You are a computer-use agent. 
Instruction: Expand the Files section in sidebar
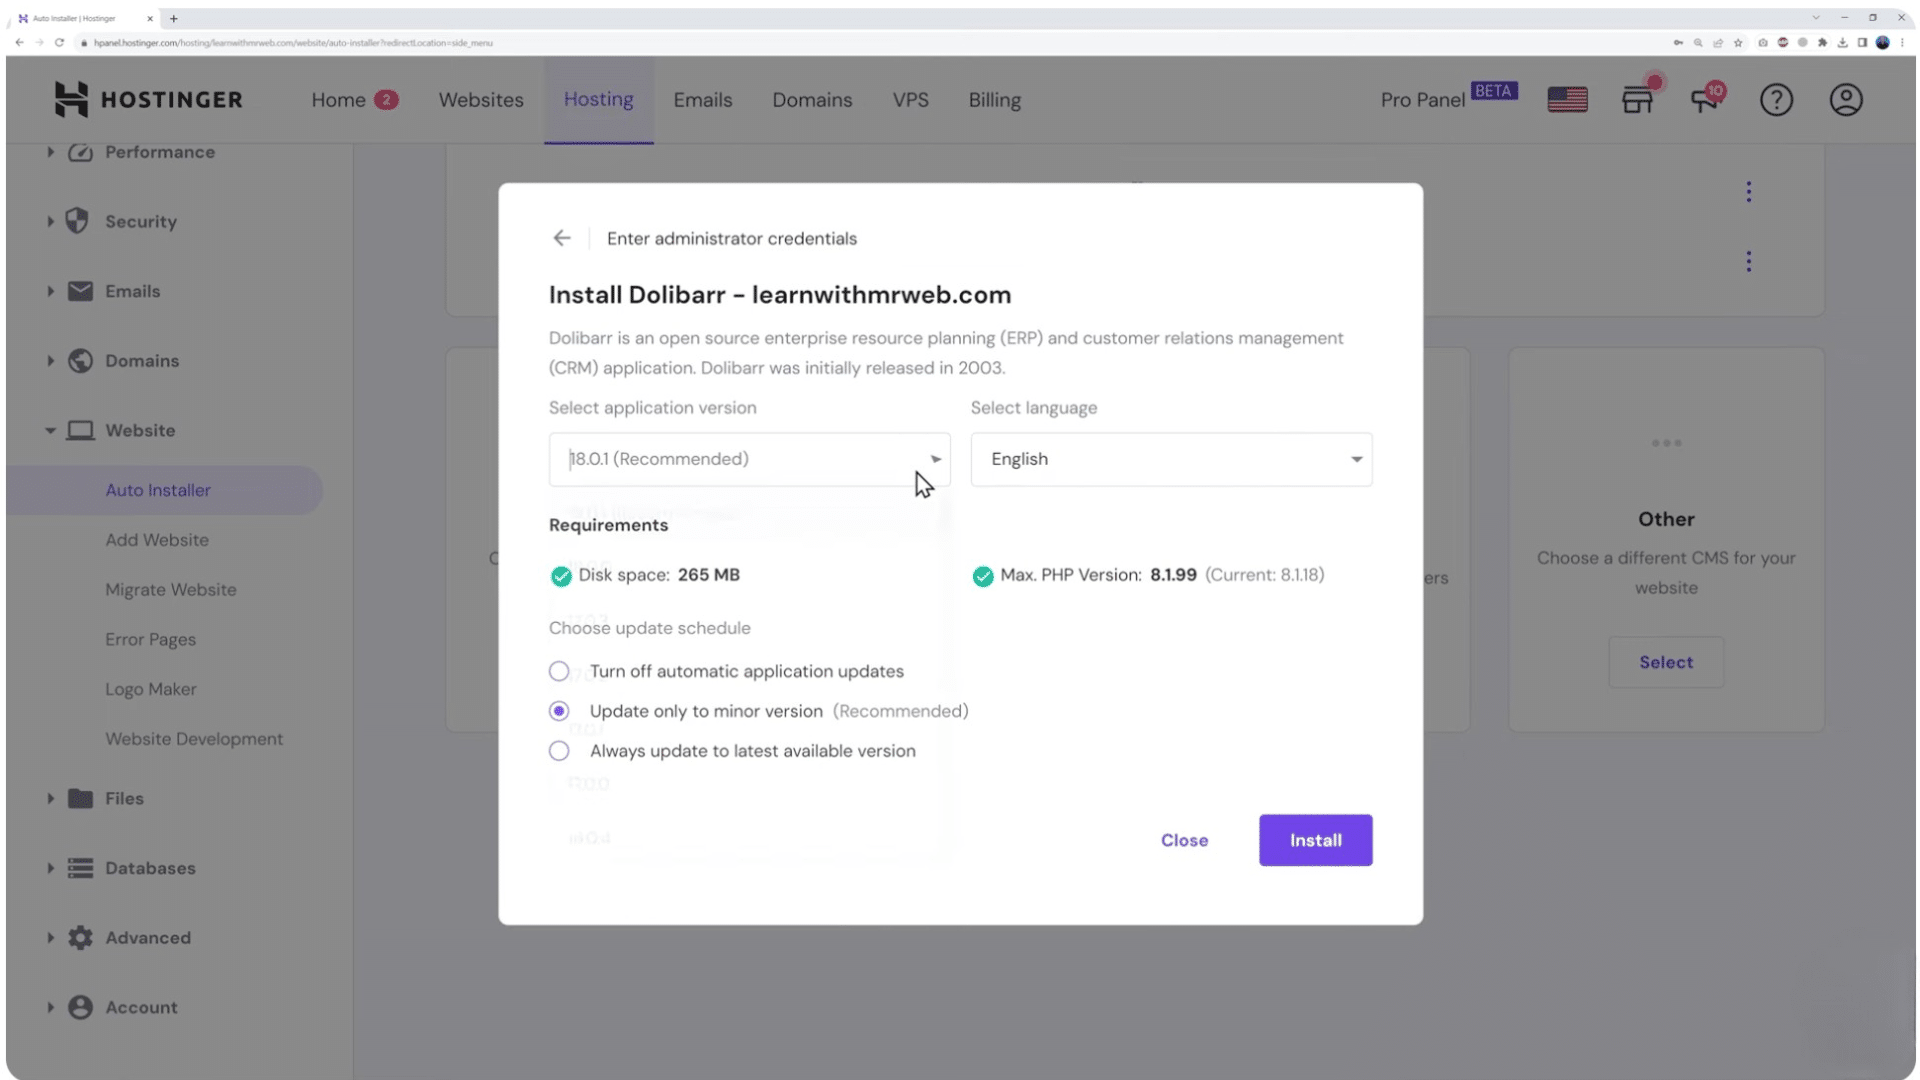(x=124, y=798)
